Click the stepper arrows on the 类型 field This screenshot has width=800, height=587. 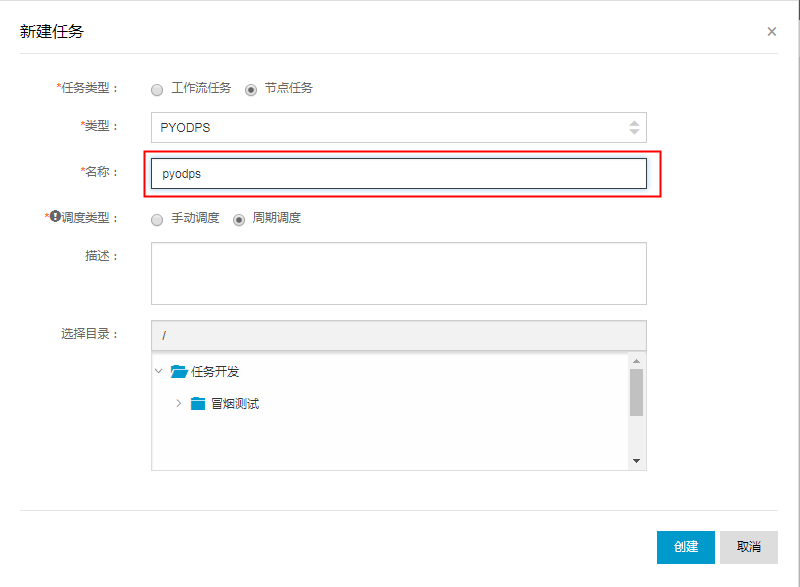coord(634,127)
